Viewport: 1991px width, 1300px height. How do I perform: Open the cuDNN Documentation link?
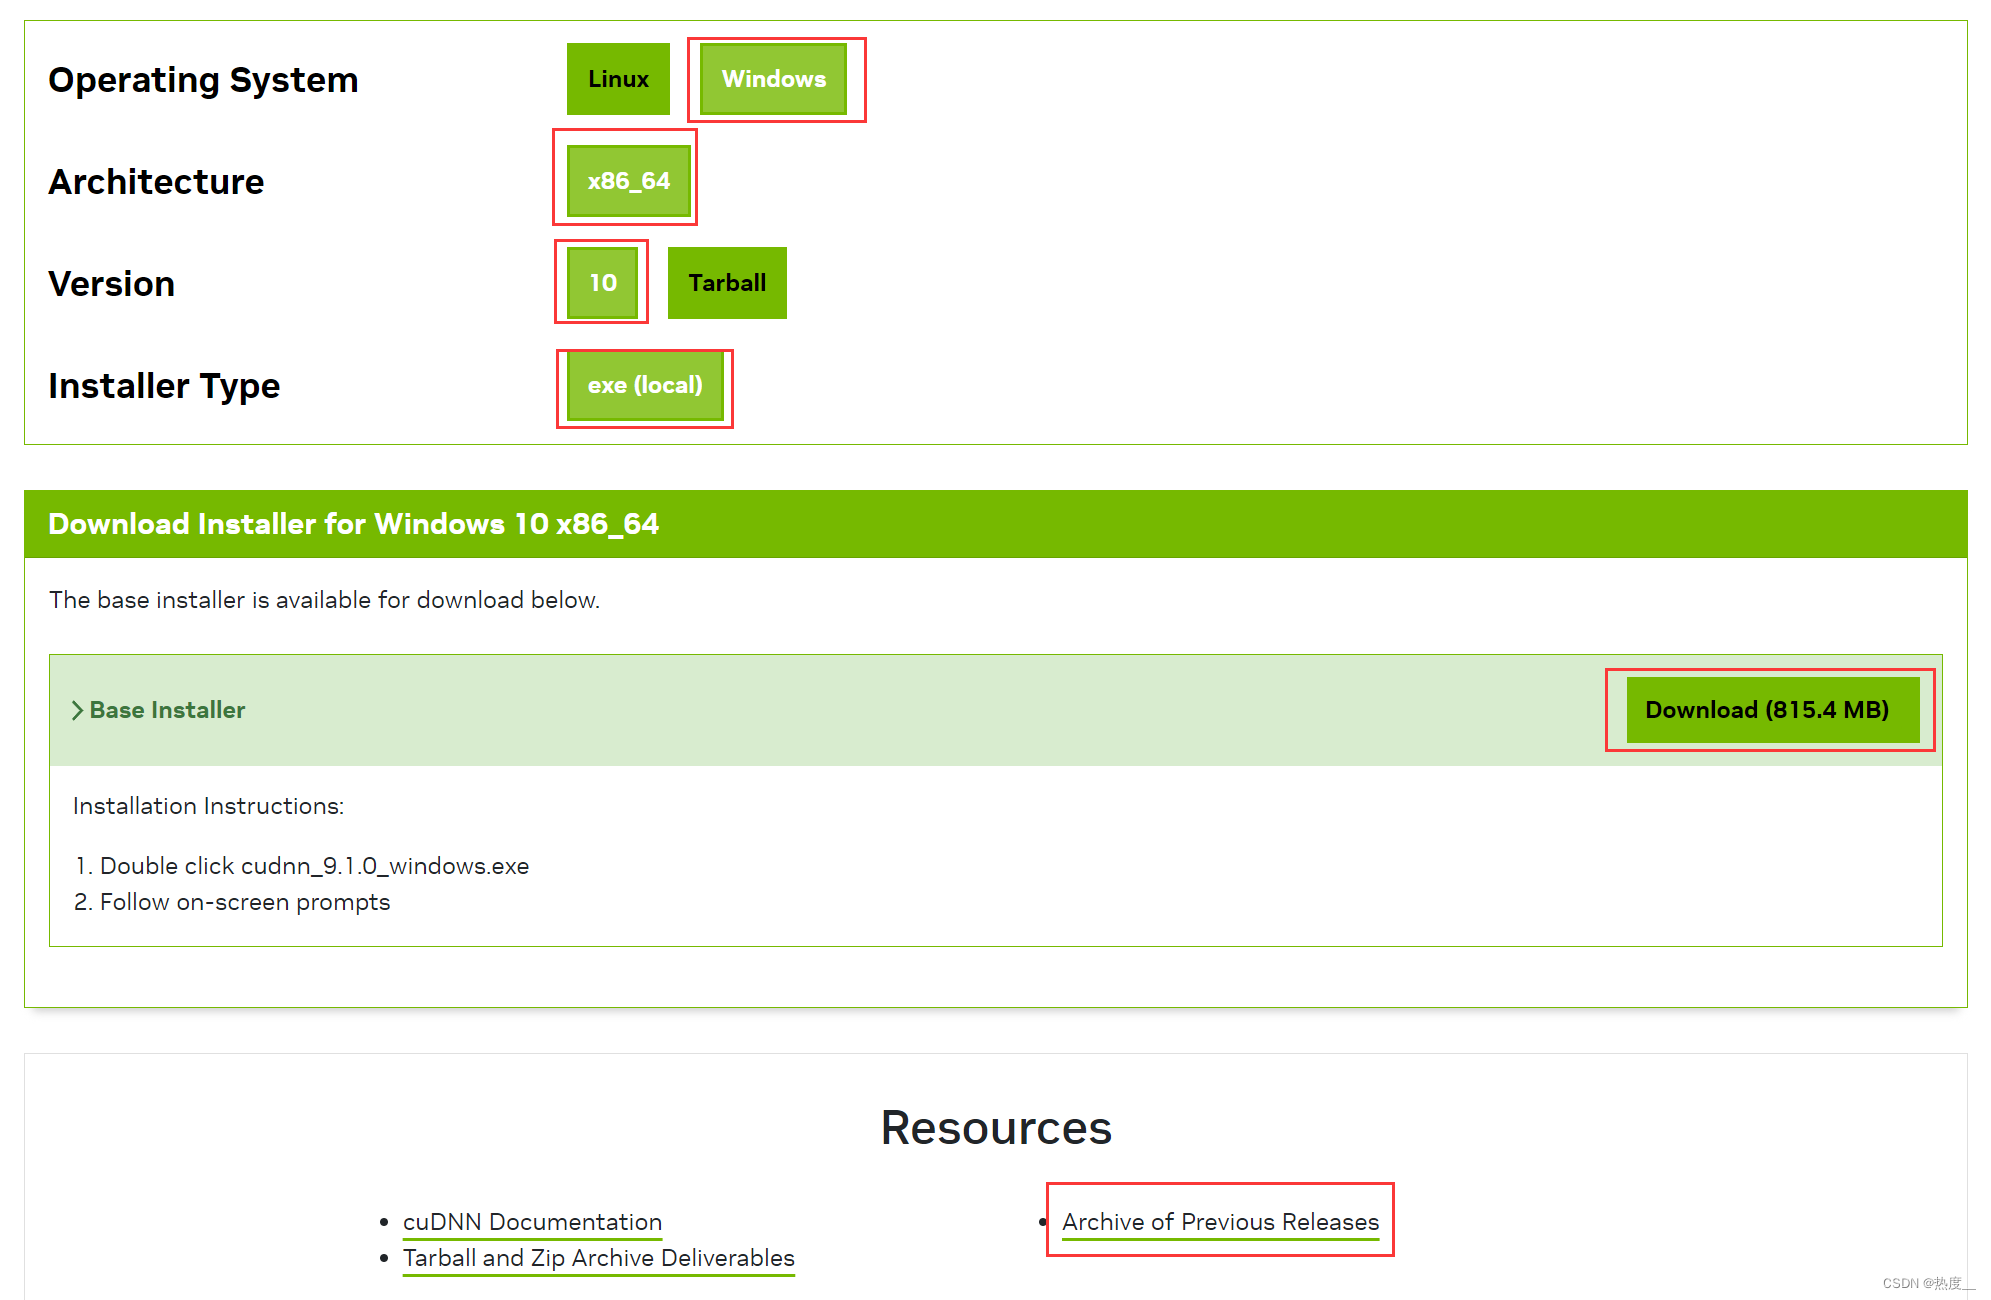532,1222
